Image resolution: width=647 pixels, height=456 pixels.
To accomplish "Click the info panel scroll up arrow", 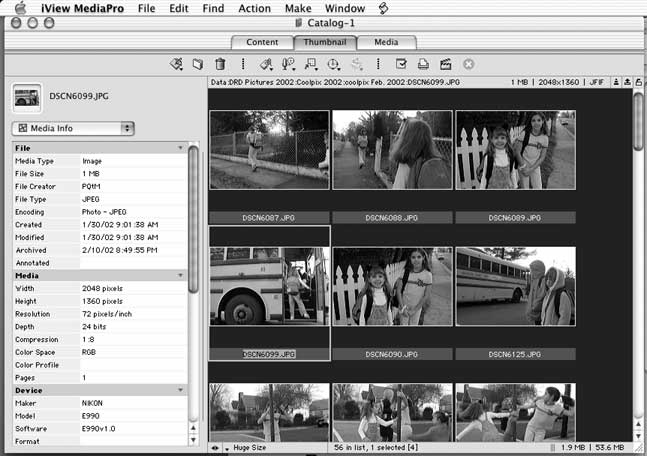I will 193,428.
